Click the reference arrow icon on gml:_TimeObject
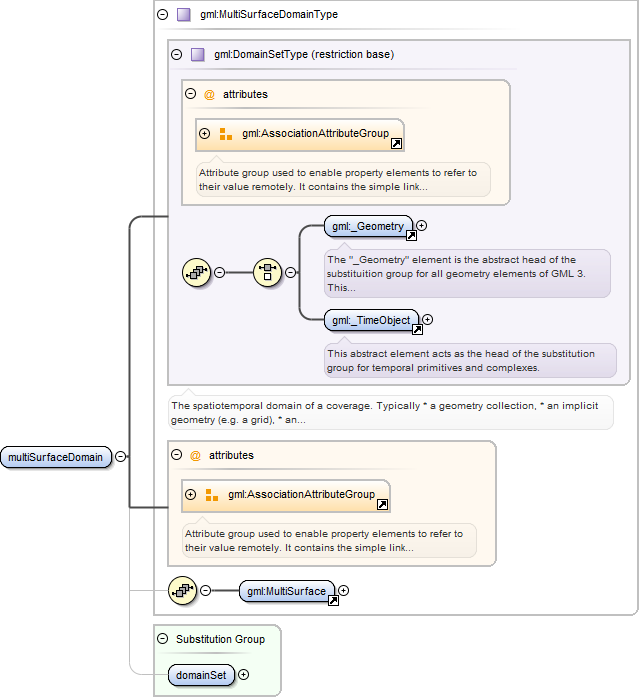 417,329
